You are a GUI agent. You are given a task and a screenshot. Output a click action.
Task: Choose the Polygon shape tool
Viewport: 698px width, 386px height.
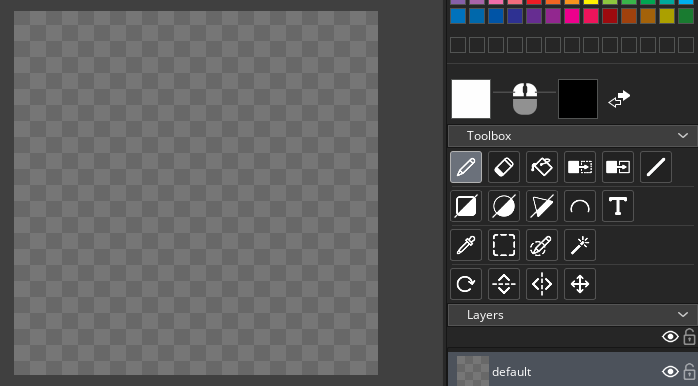(x=542, y=206)
